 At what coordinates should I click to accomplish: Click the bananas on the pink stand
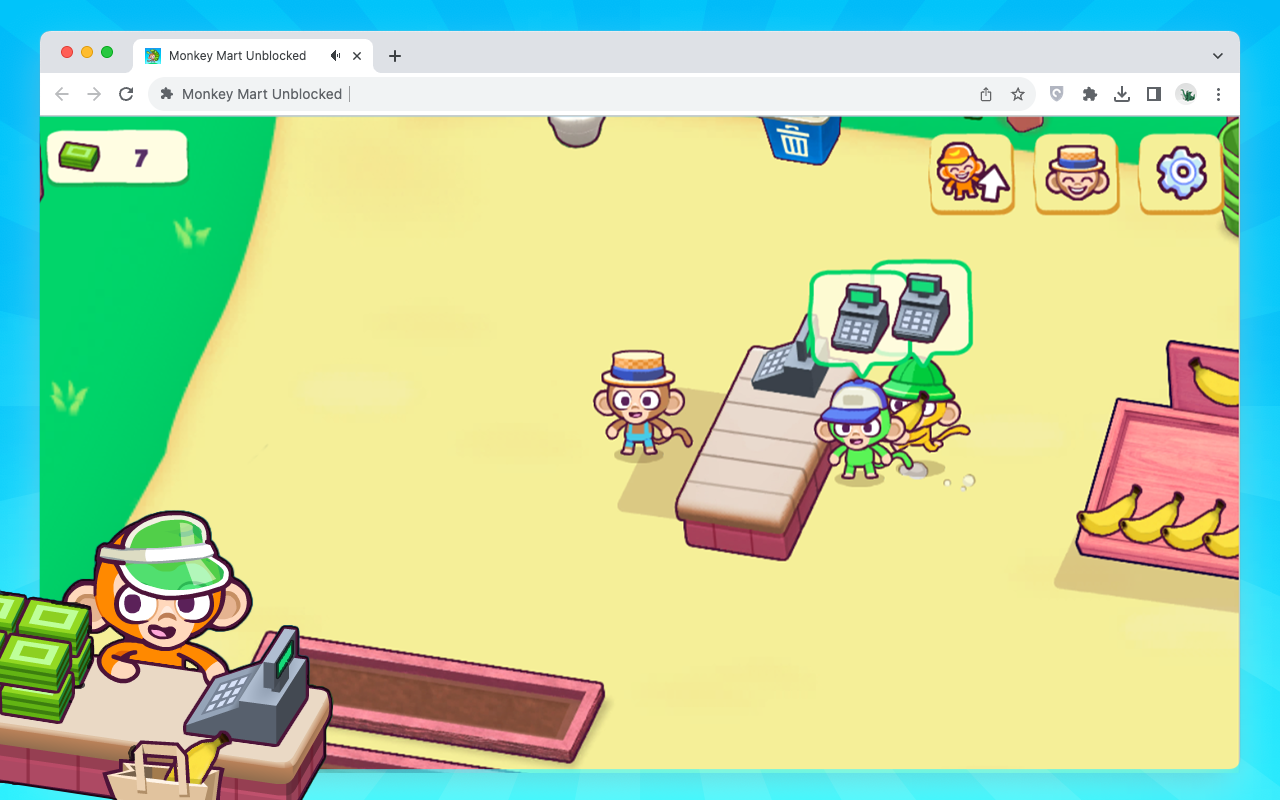tap(1160, 520)
